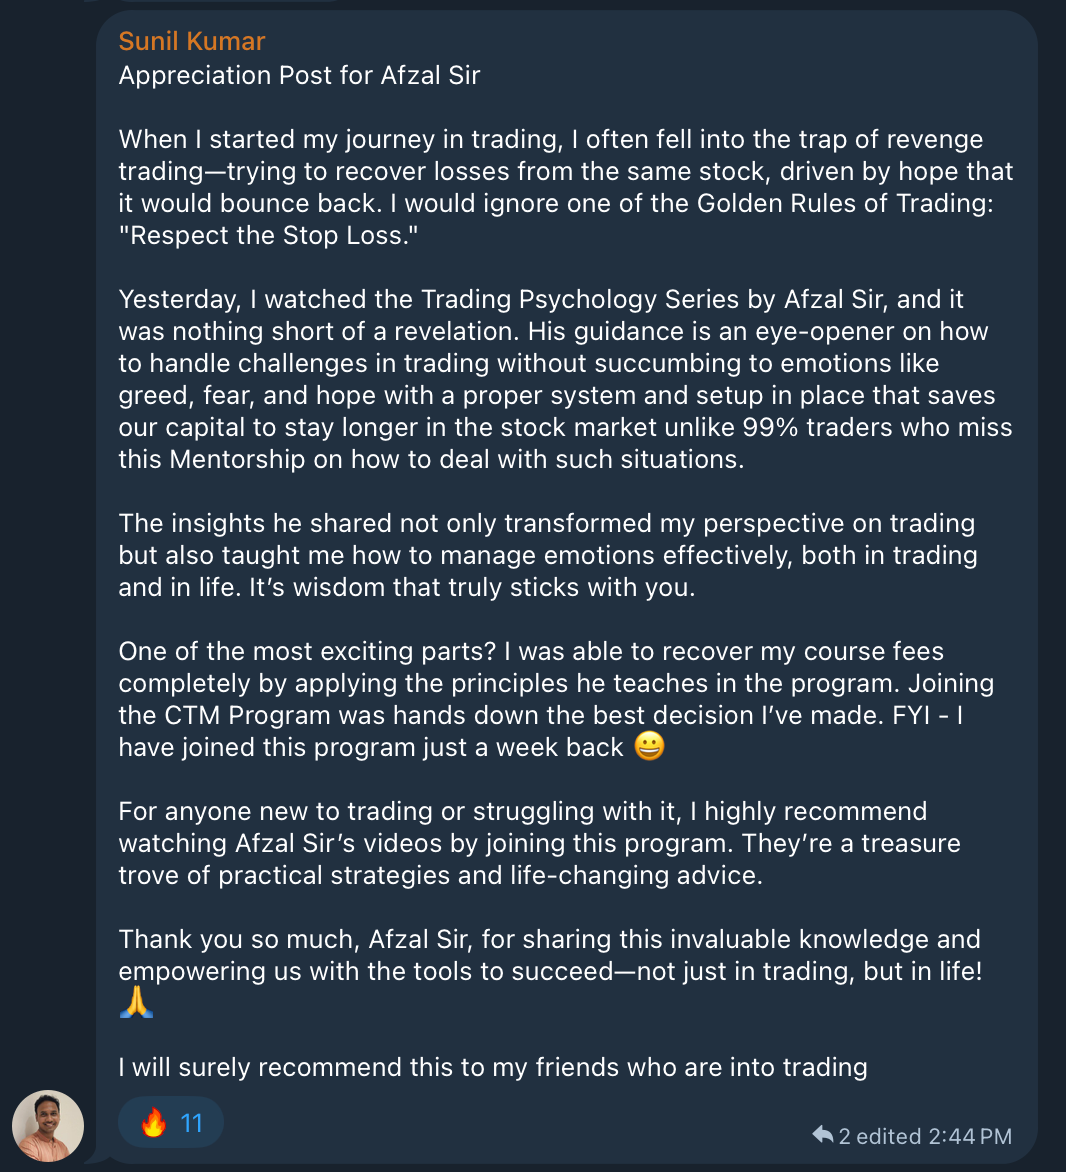Image resolution: width=1066 pixels, height=1172 pixels.
Task: Click the folded hands emoji
Action: (x=136, y=1003)
